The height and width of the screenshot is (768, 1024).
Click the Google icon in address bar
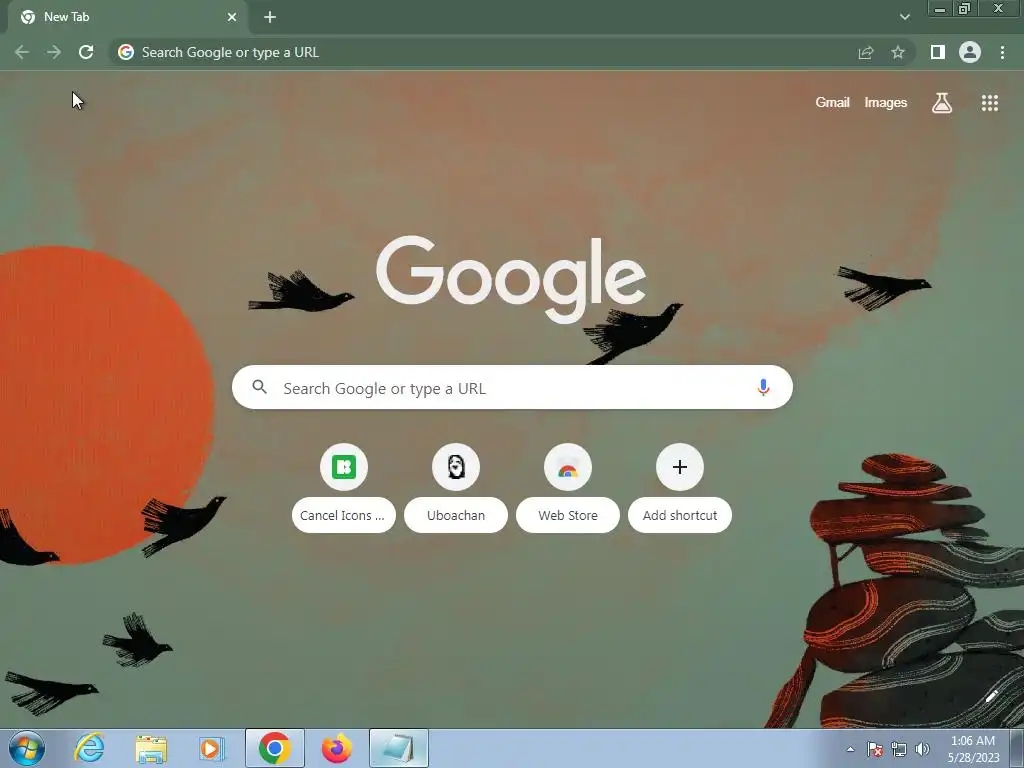pos(126,52)
